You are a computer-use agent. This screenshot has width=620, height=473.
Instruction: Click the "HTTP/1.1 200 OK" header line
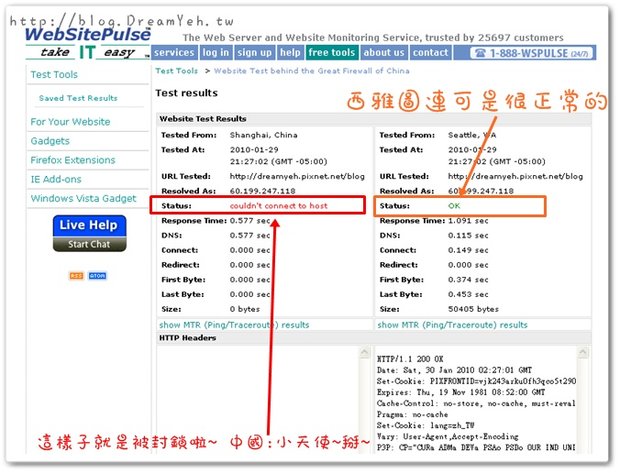410,359
